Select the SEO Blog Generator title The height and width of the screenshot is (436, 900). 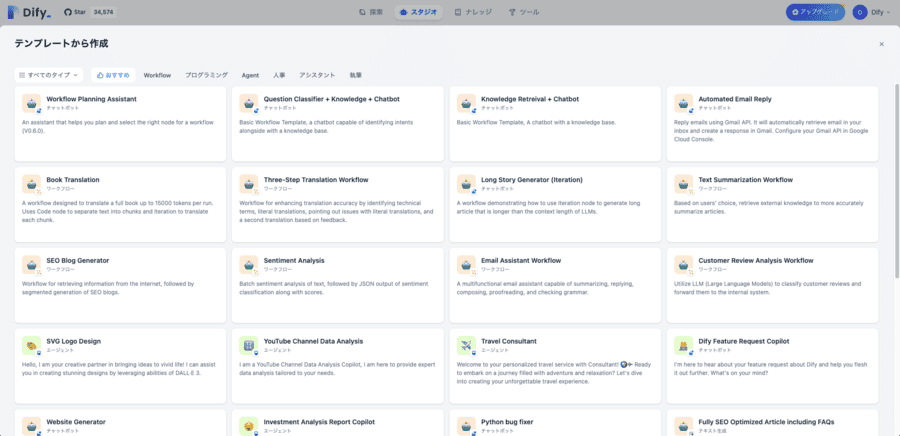(x=77, y=260)
